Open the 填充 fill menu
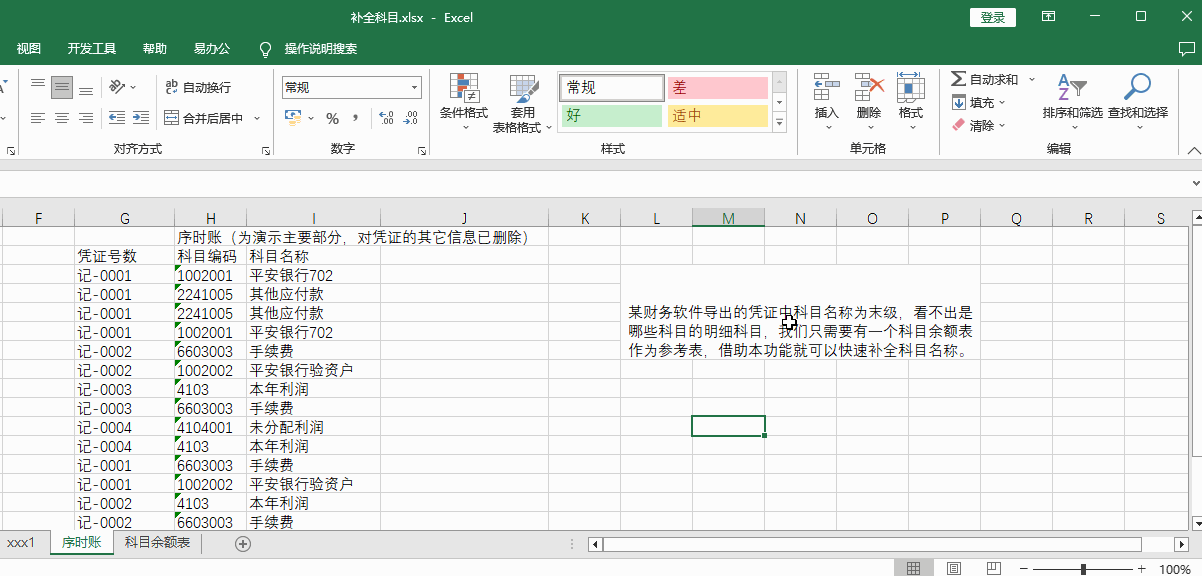The width and height of the screenshot is (1202, 576). (x=979, y=102)
